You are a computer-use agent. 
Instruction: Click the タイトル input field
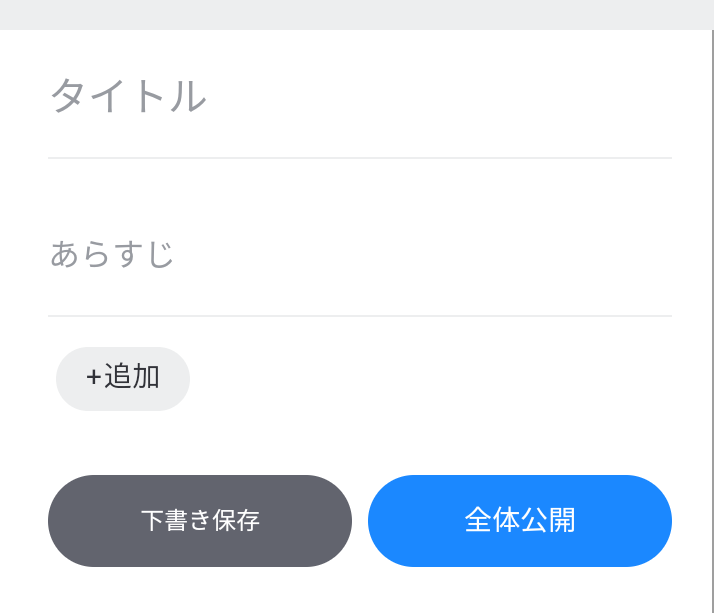click(360, 96)
